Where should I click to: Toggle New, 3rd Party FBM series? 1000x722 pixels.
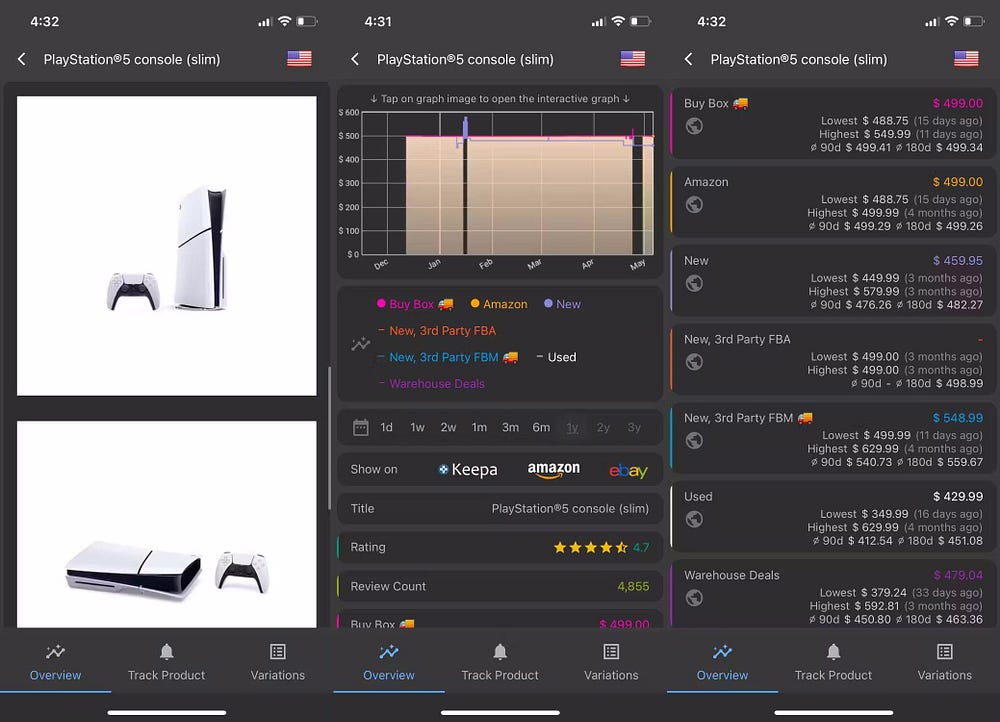448,357
